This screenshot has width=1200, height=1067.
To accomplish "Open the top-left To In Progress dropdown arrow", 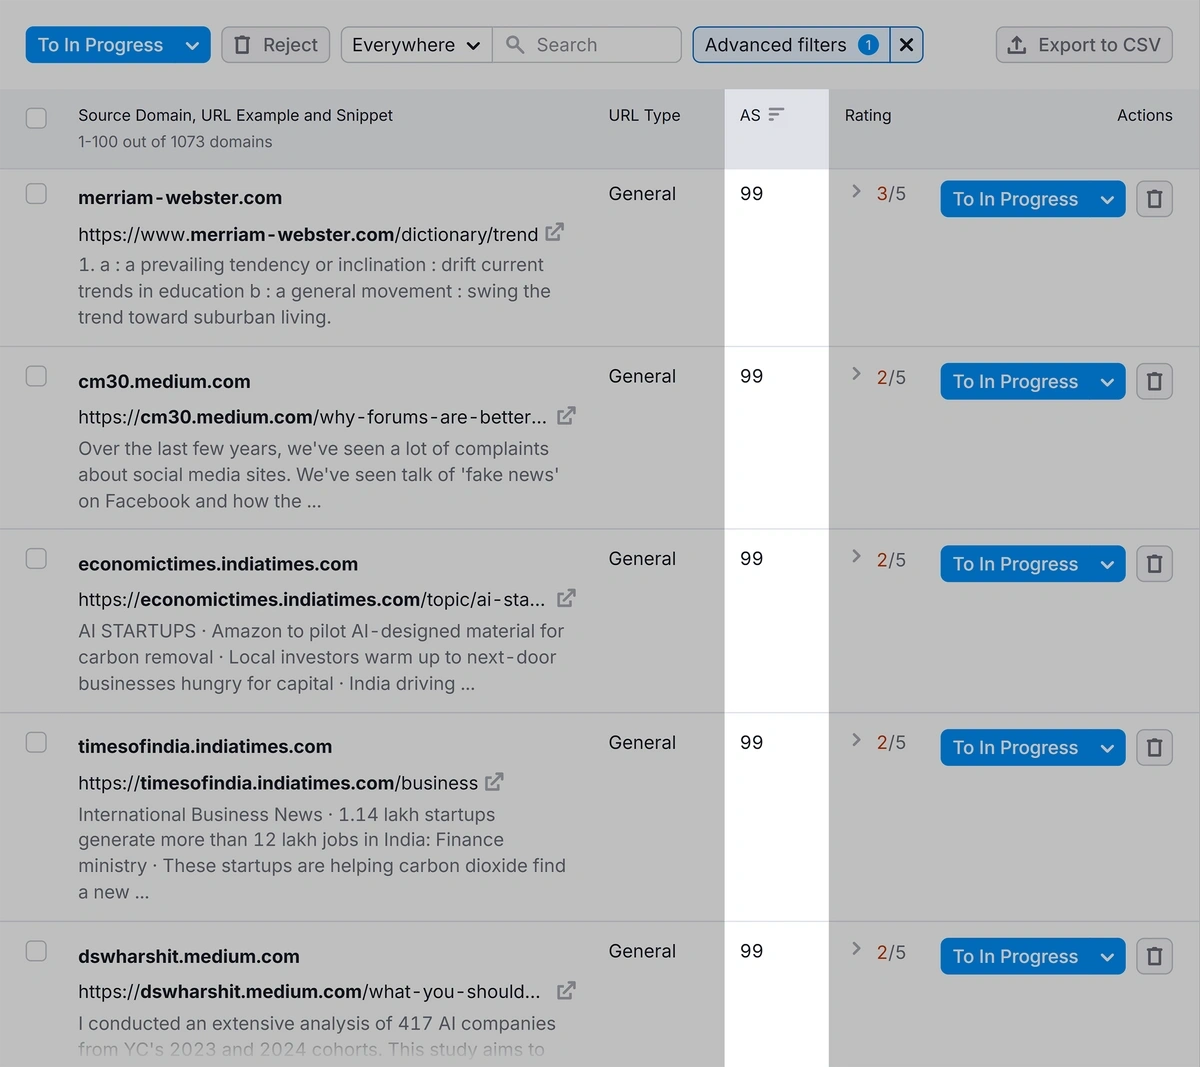I will (192, 45).
